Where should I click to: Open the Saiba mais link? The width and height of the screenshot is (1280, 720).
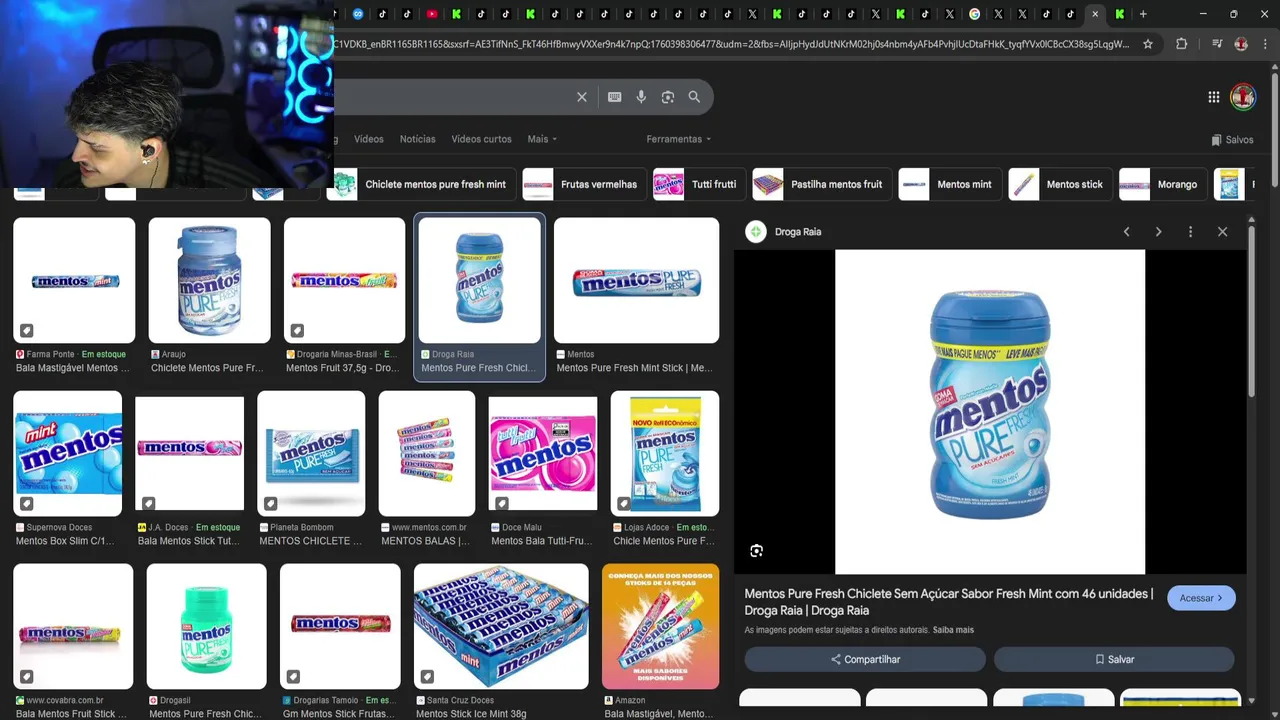pos(953,630)
